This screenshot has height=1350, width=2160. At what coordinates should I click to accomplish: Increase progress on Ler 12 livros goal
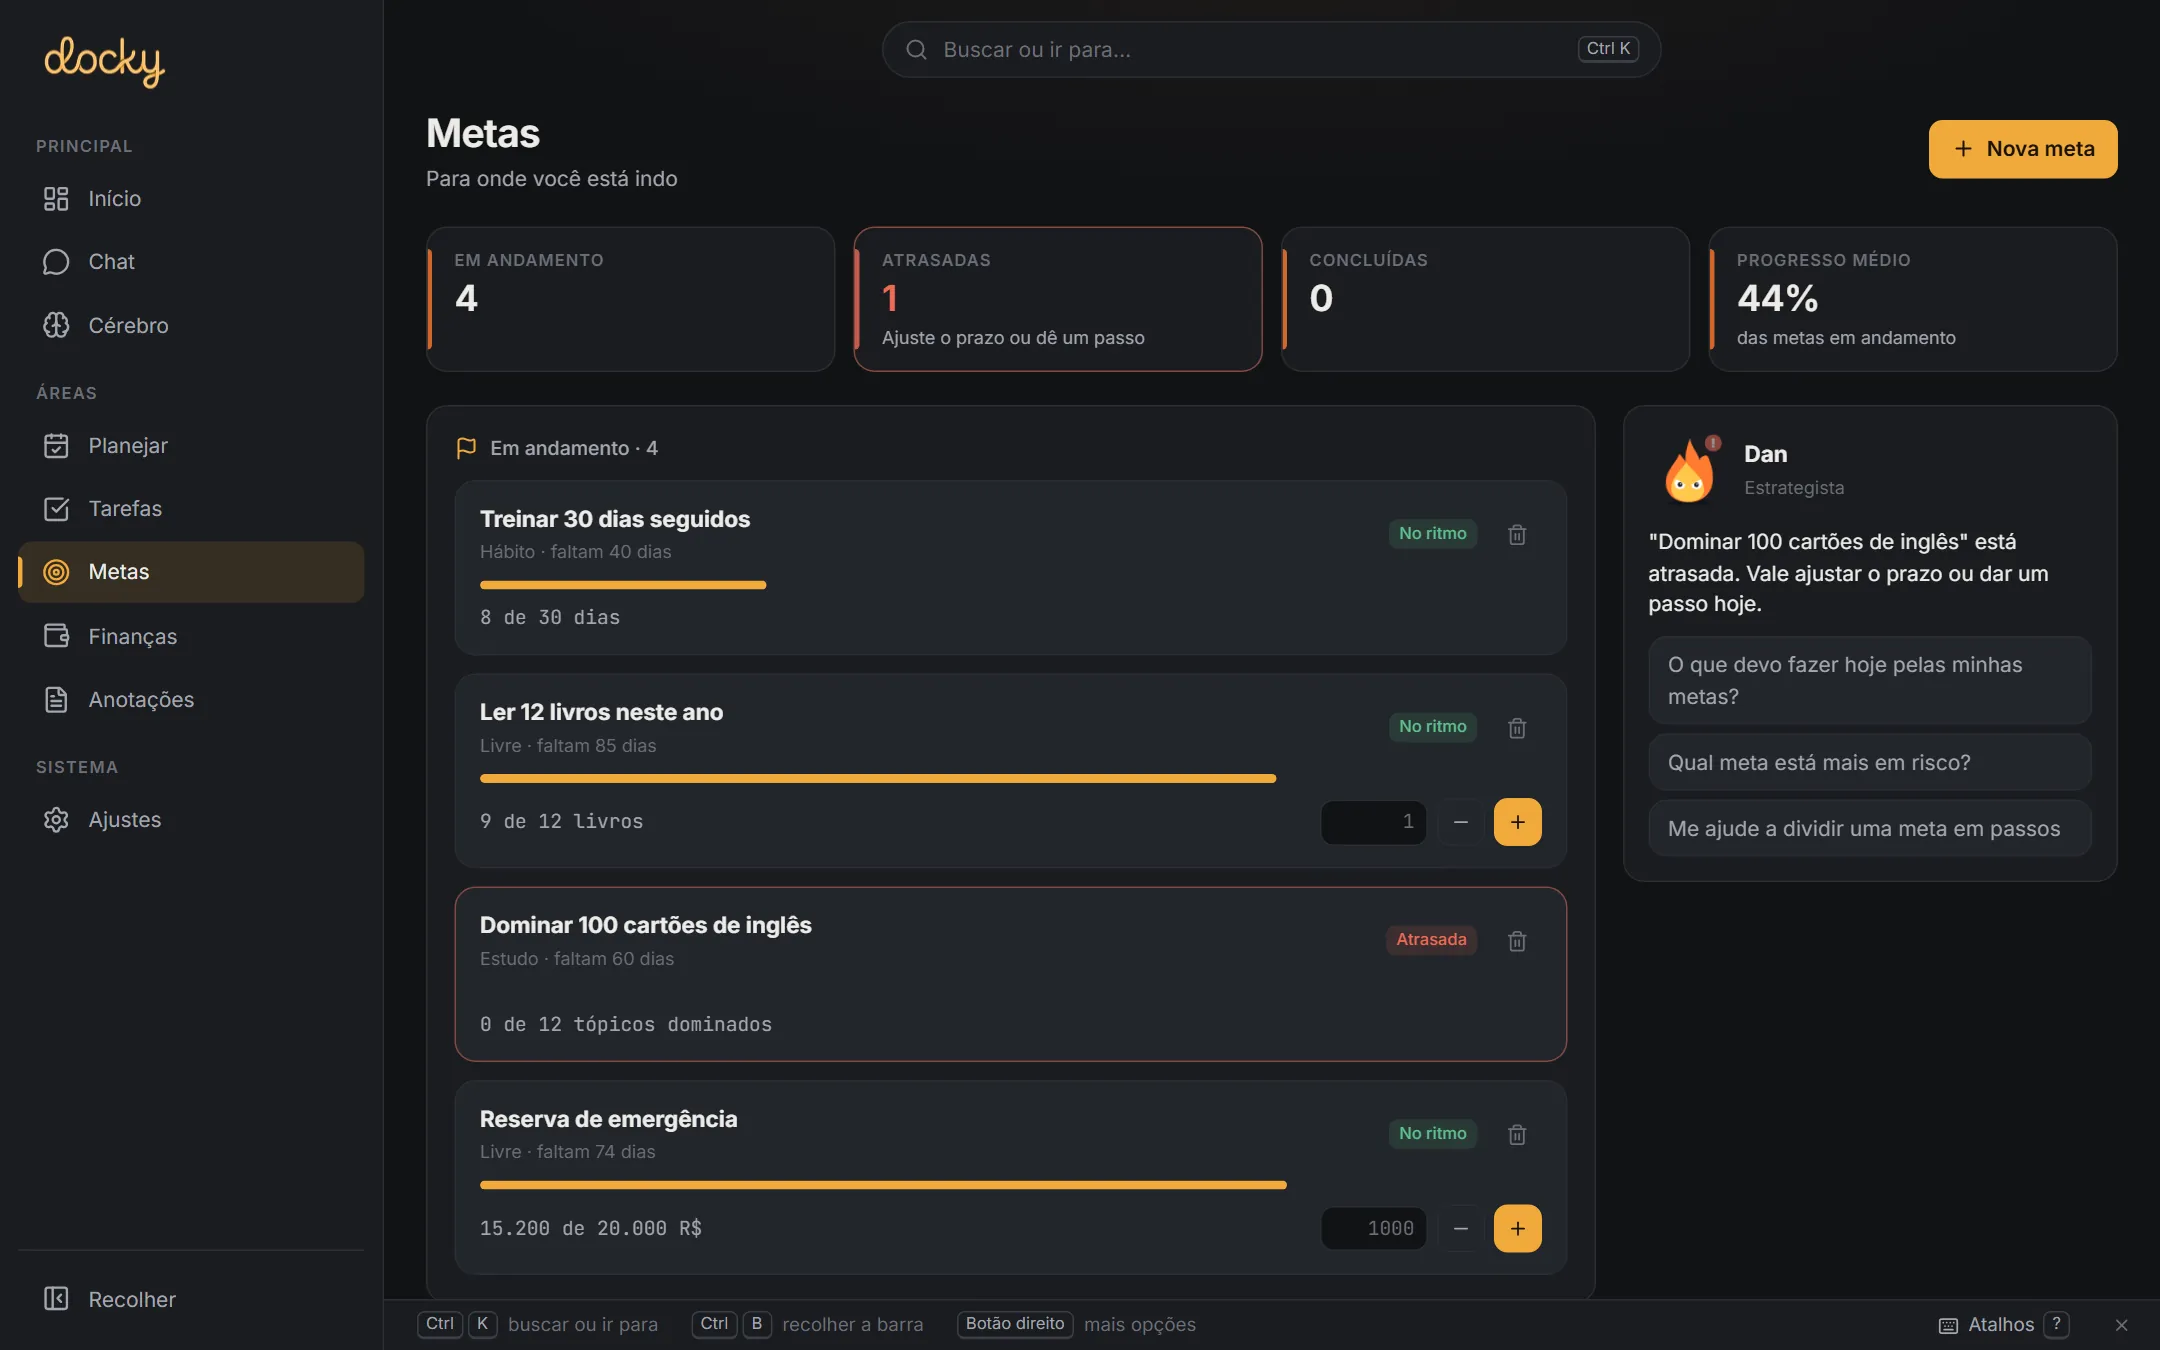click(x=1517, y=822)
